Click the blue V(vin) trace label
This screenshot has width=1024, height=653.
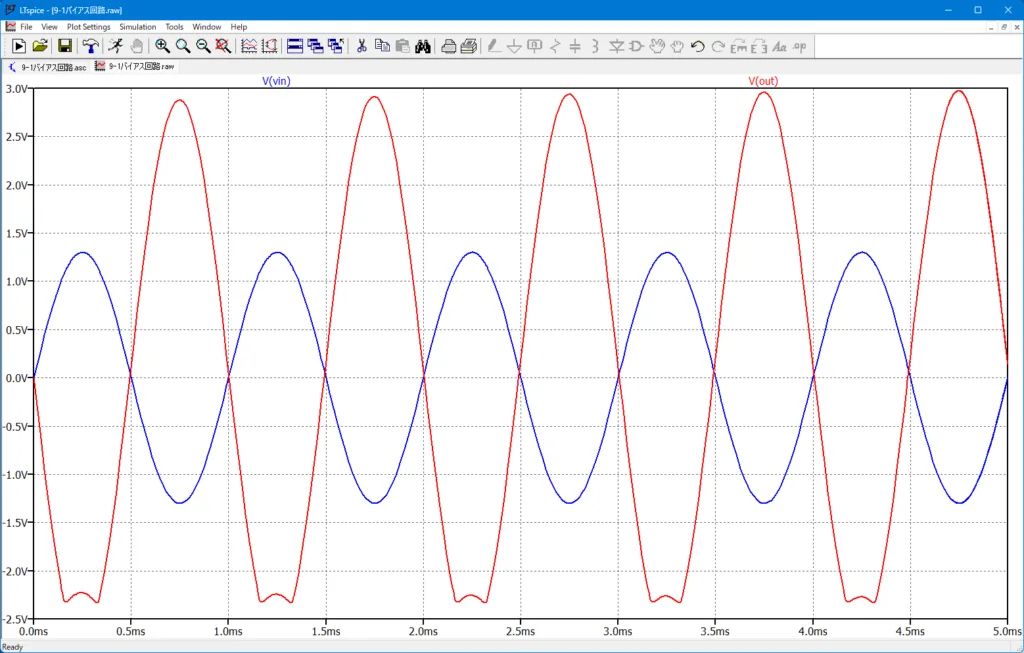pos(276,81)
